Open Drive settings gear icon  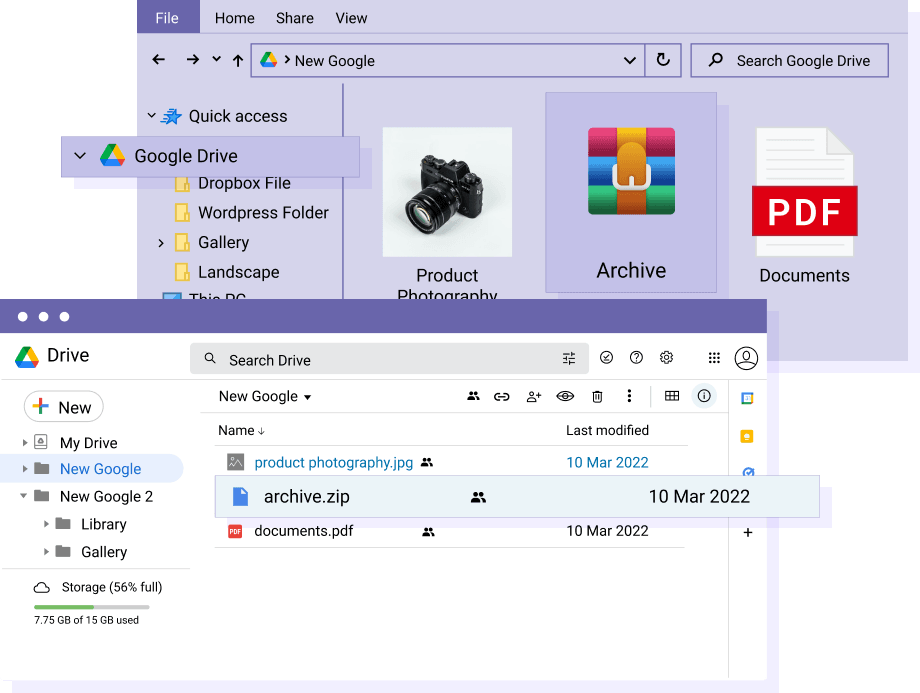[x=667, y=358]
